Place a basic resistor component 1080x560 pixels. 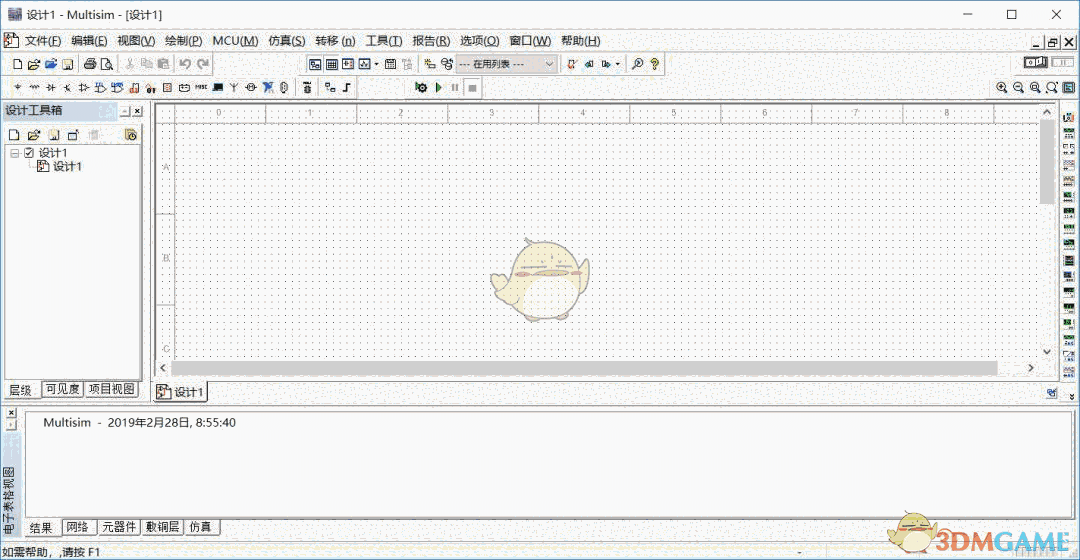(x=34, y=87)
